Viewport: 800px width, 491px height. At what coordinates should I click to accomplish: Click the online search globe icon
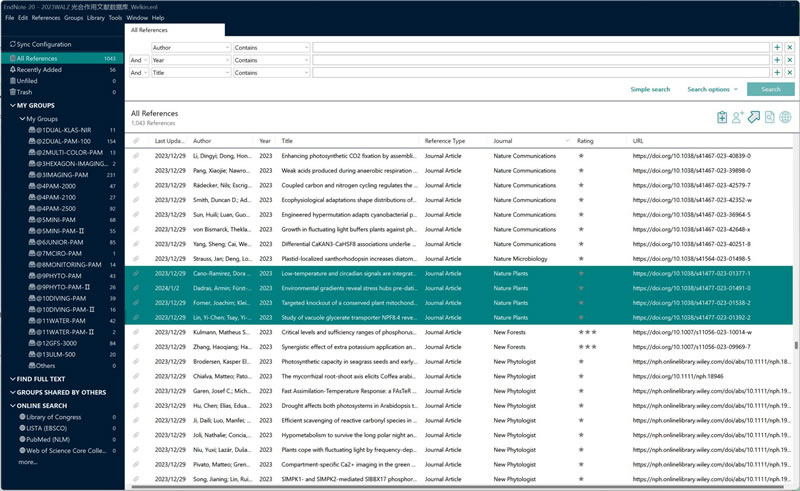click(x=785, y=118)
